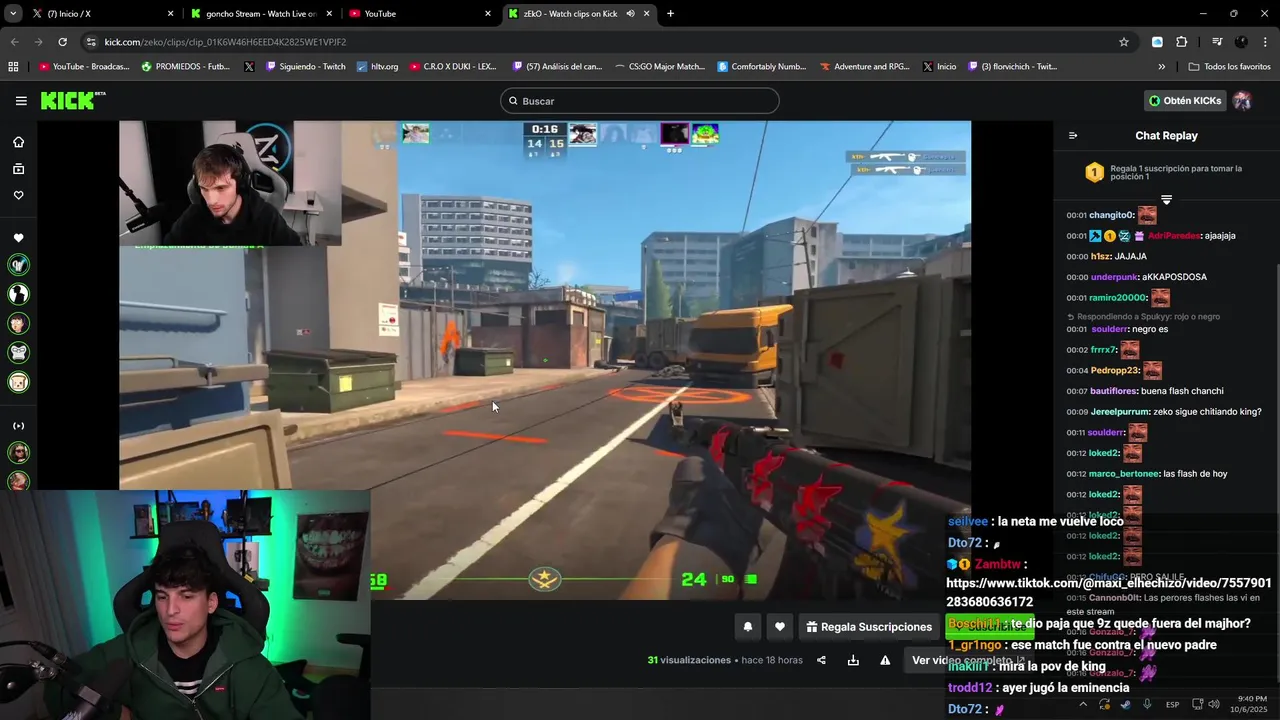Click the browser address bar URL

click(225, 42)
